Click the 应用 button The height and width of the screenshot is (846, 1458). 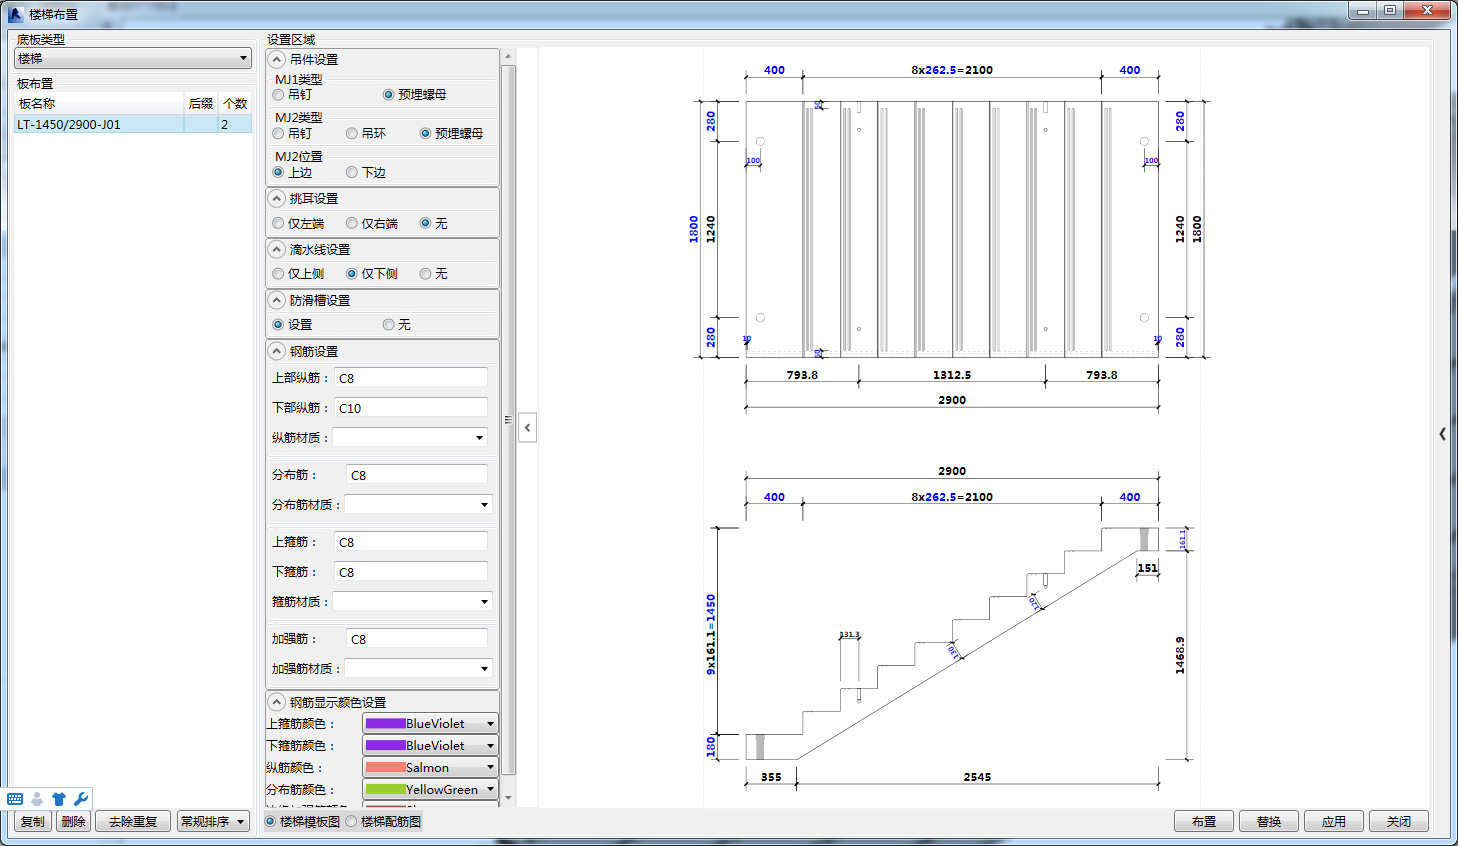(x=1334, y=822)
